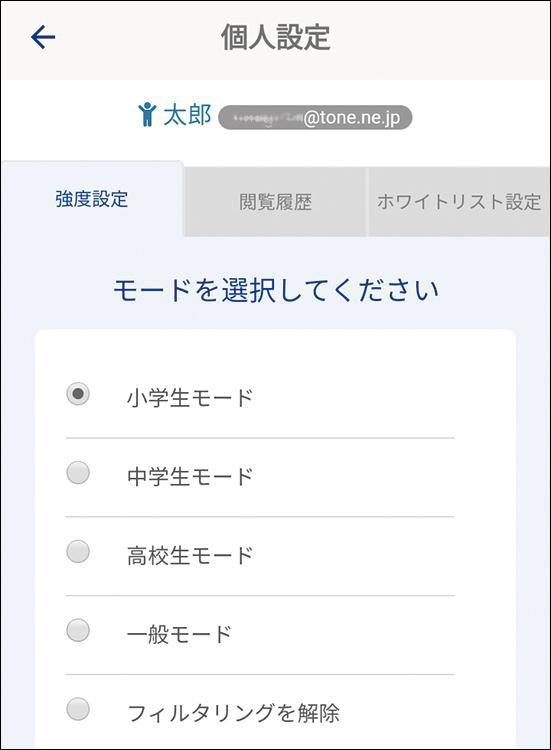Screen dimensions: 551x750
Task: Click the person icon beside 太郎
Action: coord(147,114)
